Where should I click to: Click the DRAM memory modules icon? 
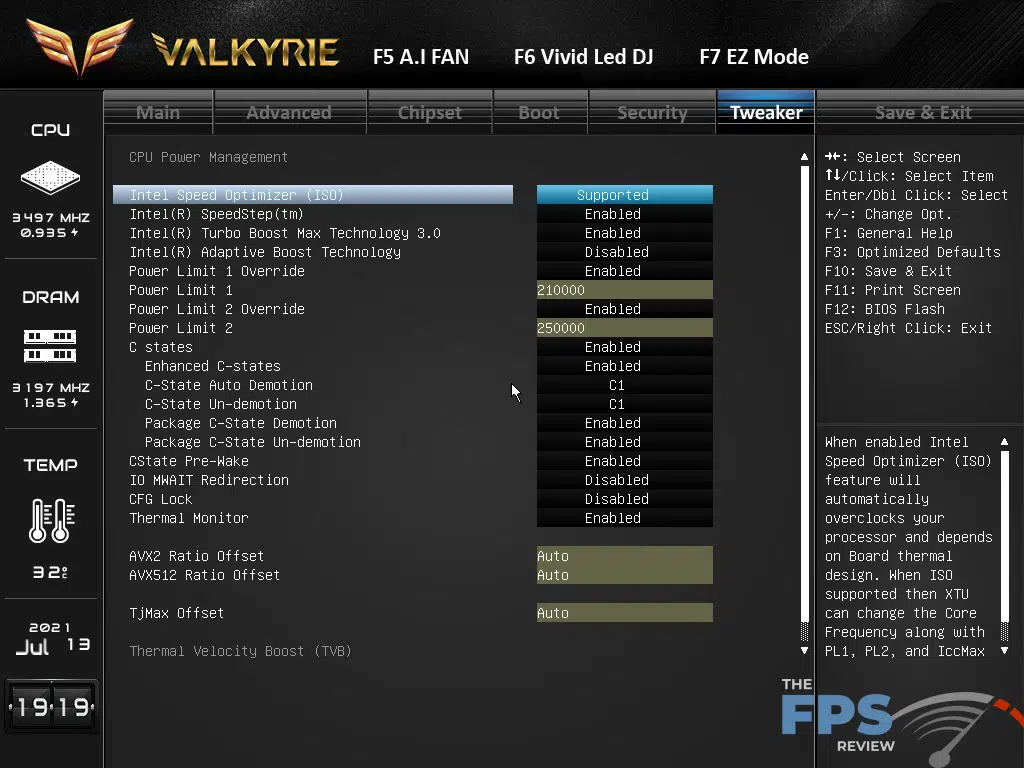tap(50, 346)
